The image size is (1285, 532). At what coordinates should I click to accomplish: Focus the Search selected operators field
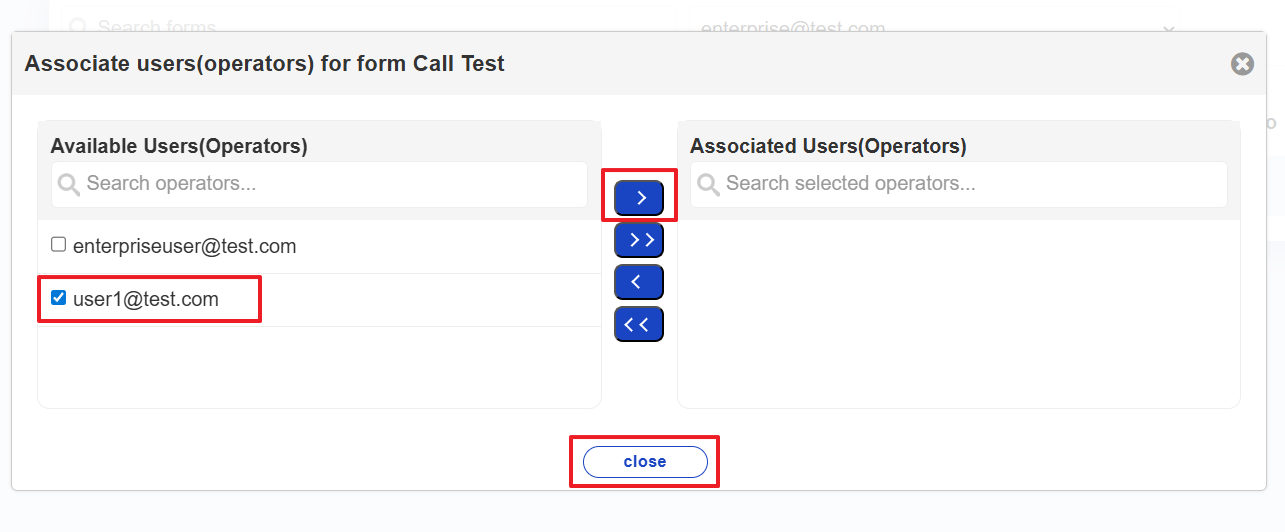970,184
